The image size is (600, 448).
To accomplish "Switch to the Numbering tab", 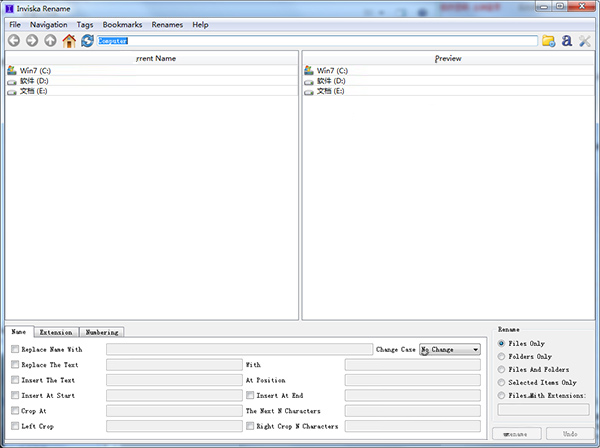I will click(101, 332).
